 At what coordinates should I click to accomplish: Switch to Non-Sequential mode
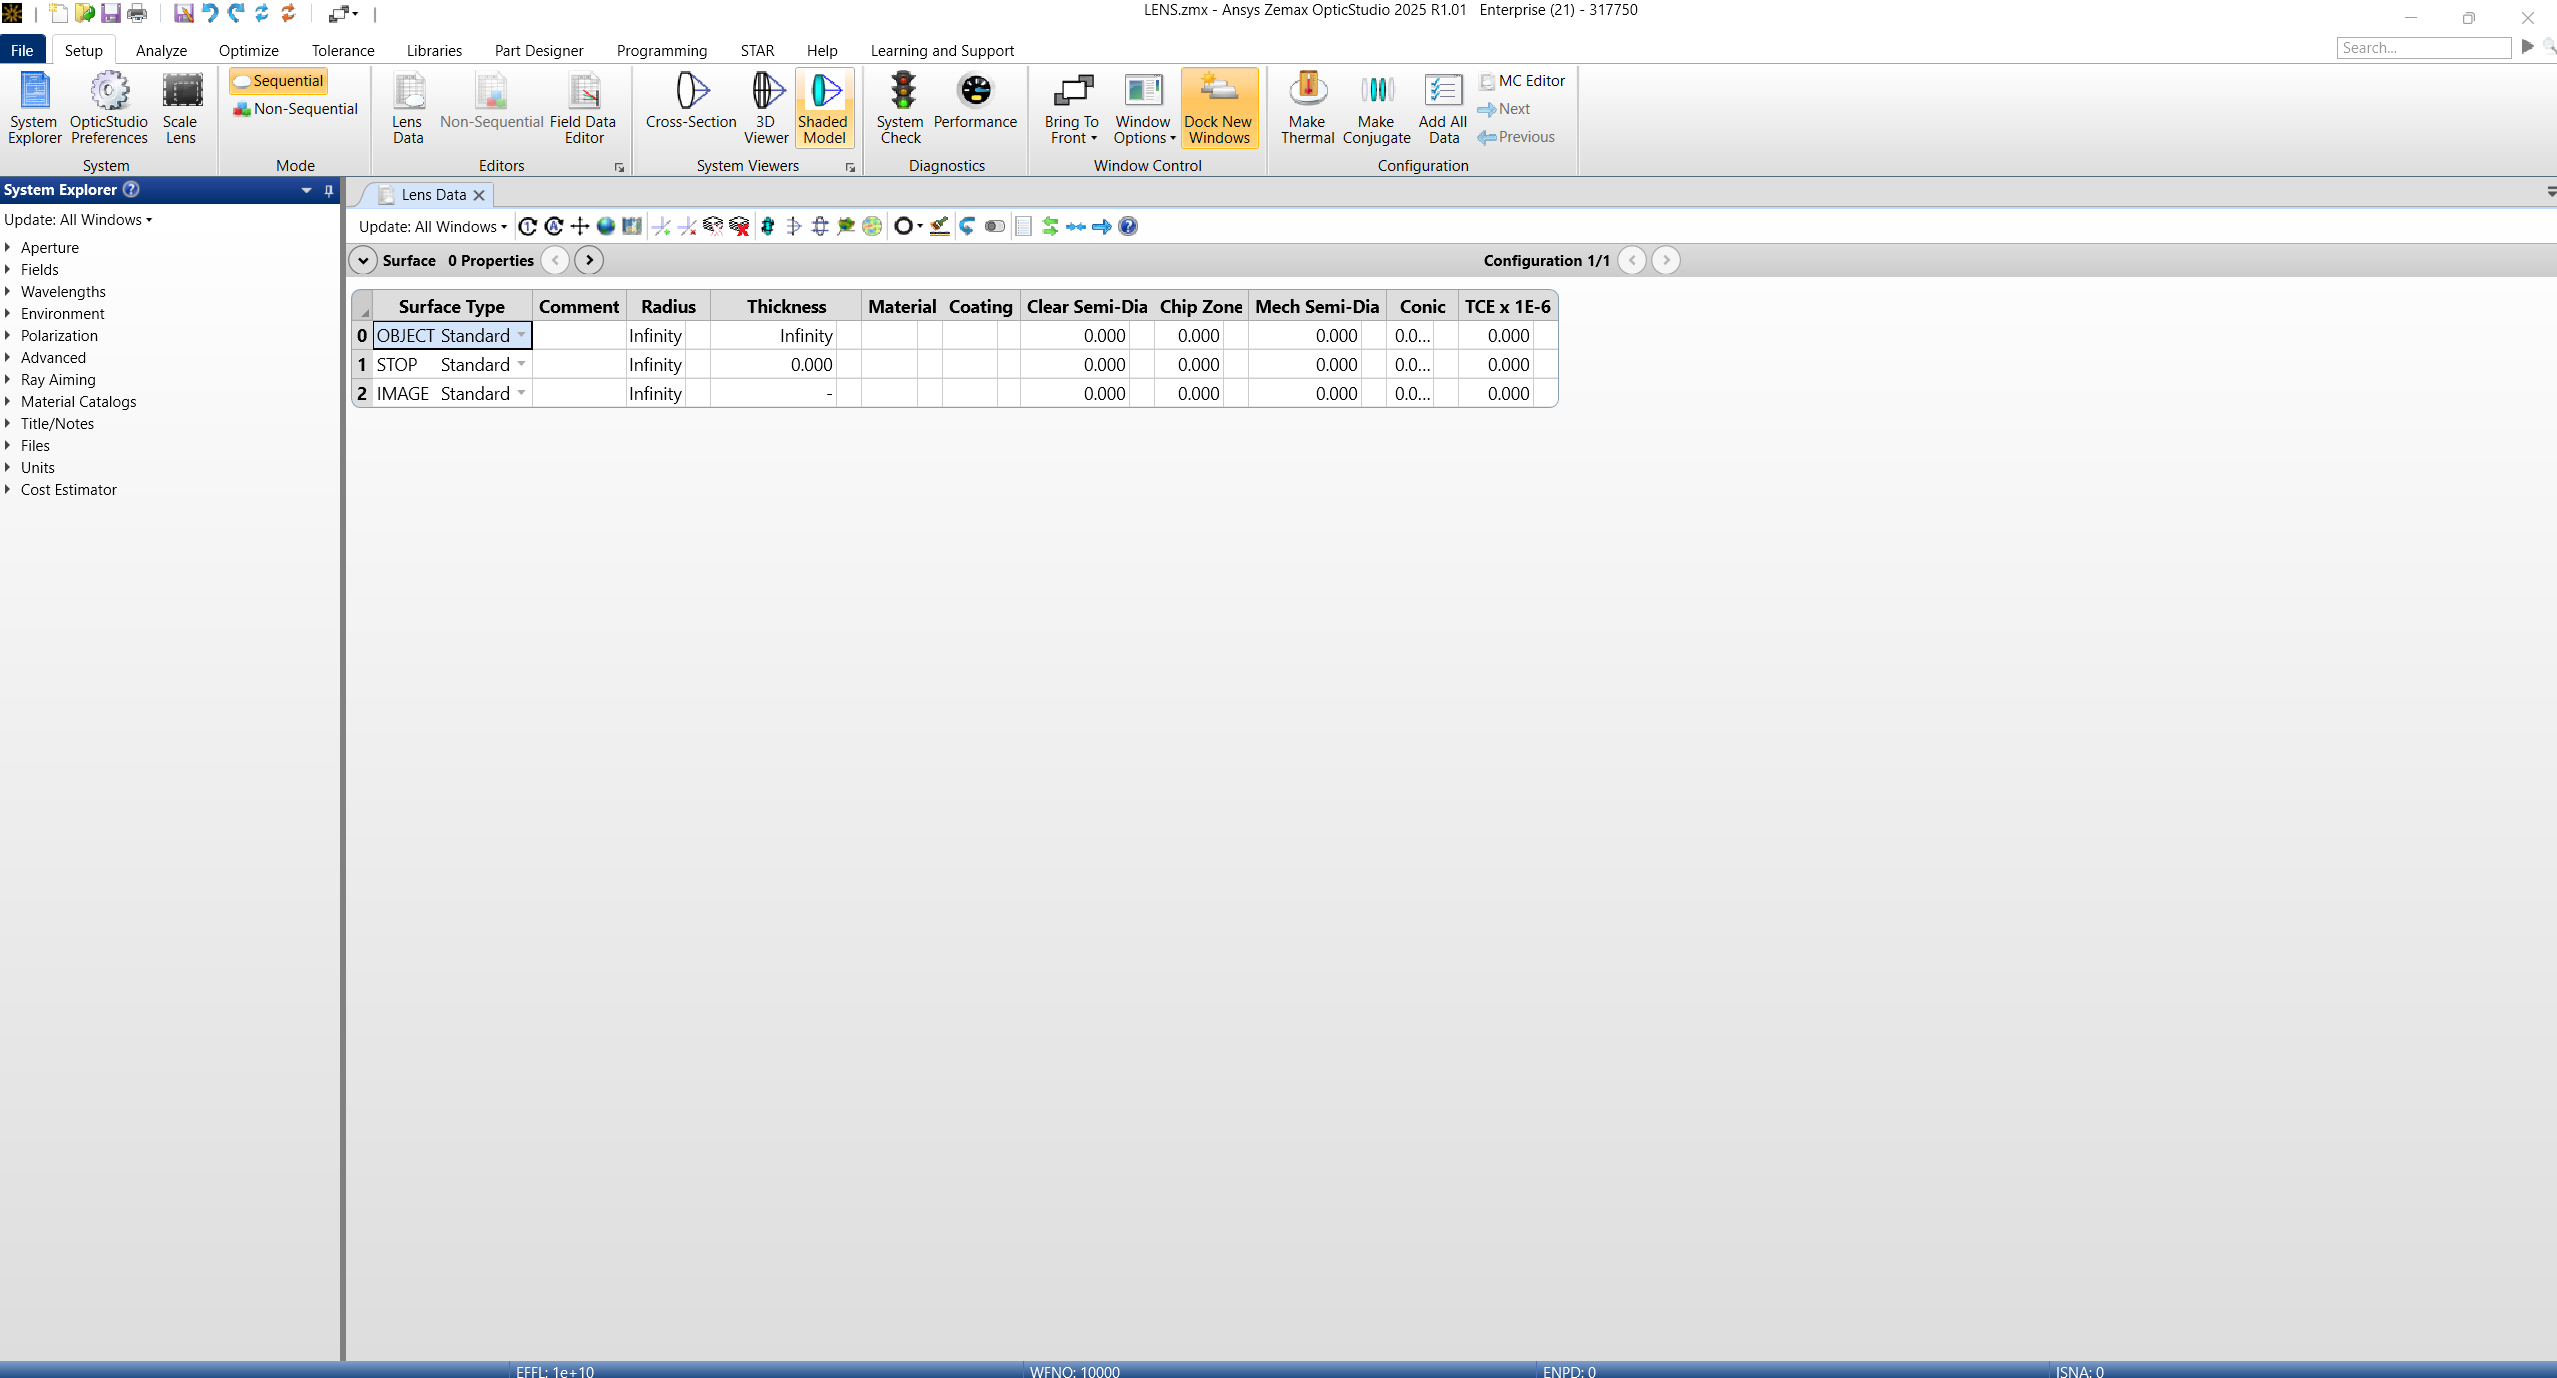pyautogui.click(x=296, y=109)
